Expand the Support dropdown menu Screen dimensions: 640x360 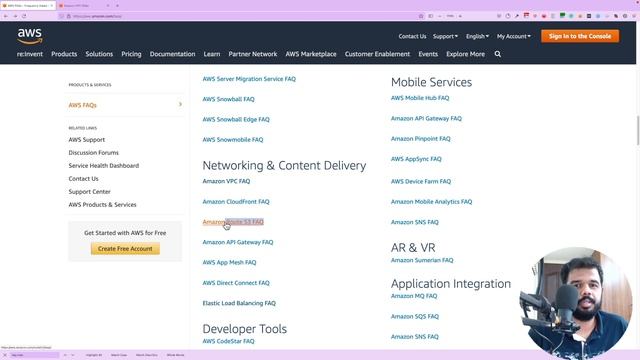coord(445,36)
